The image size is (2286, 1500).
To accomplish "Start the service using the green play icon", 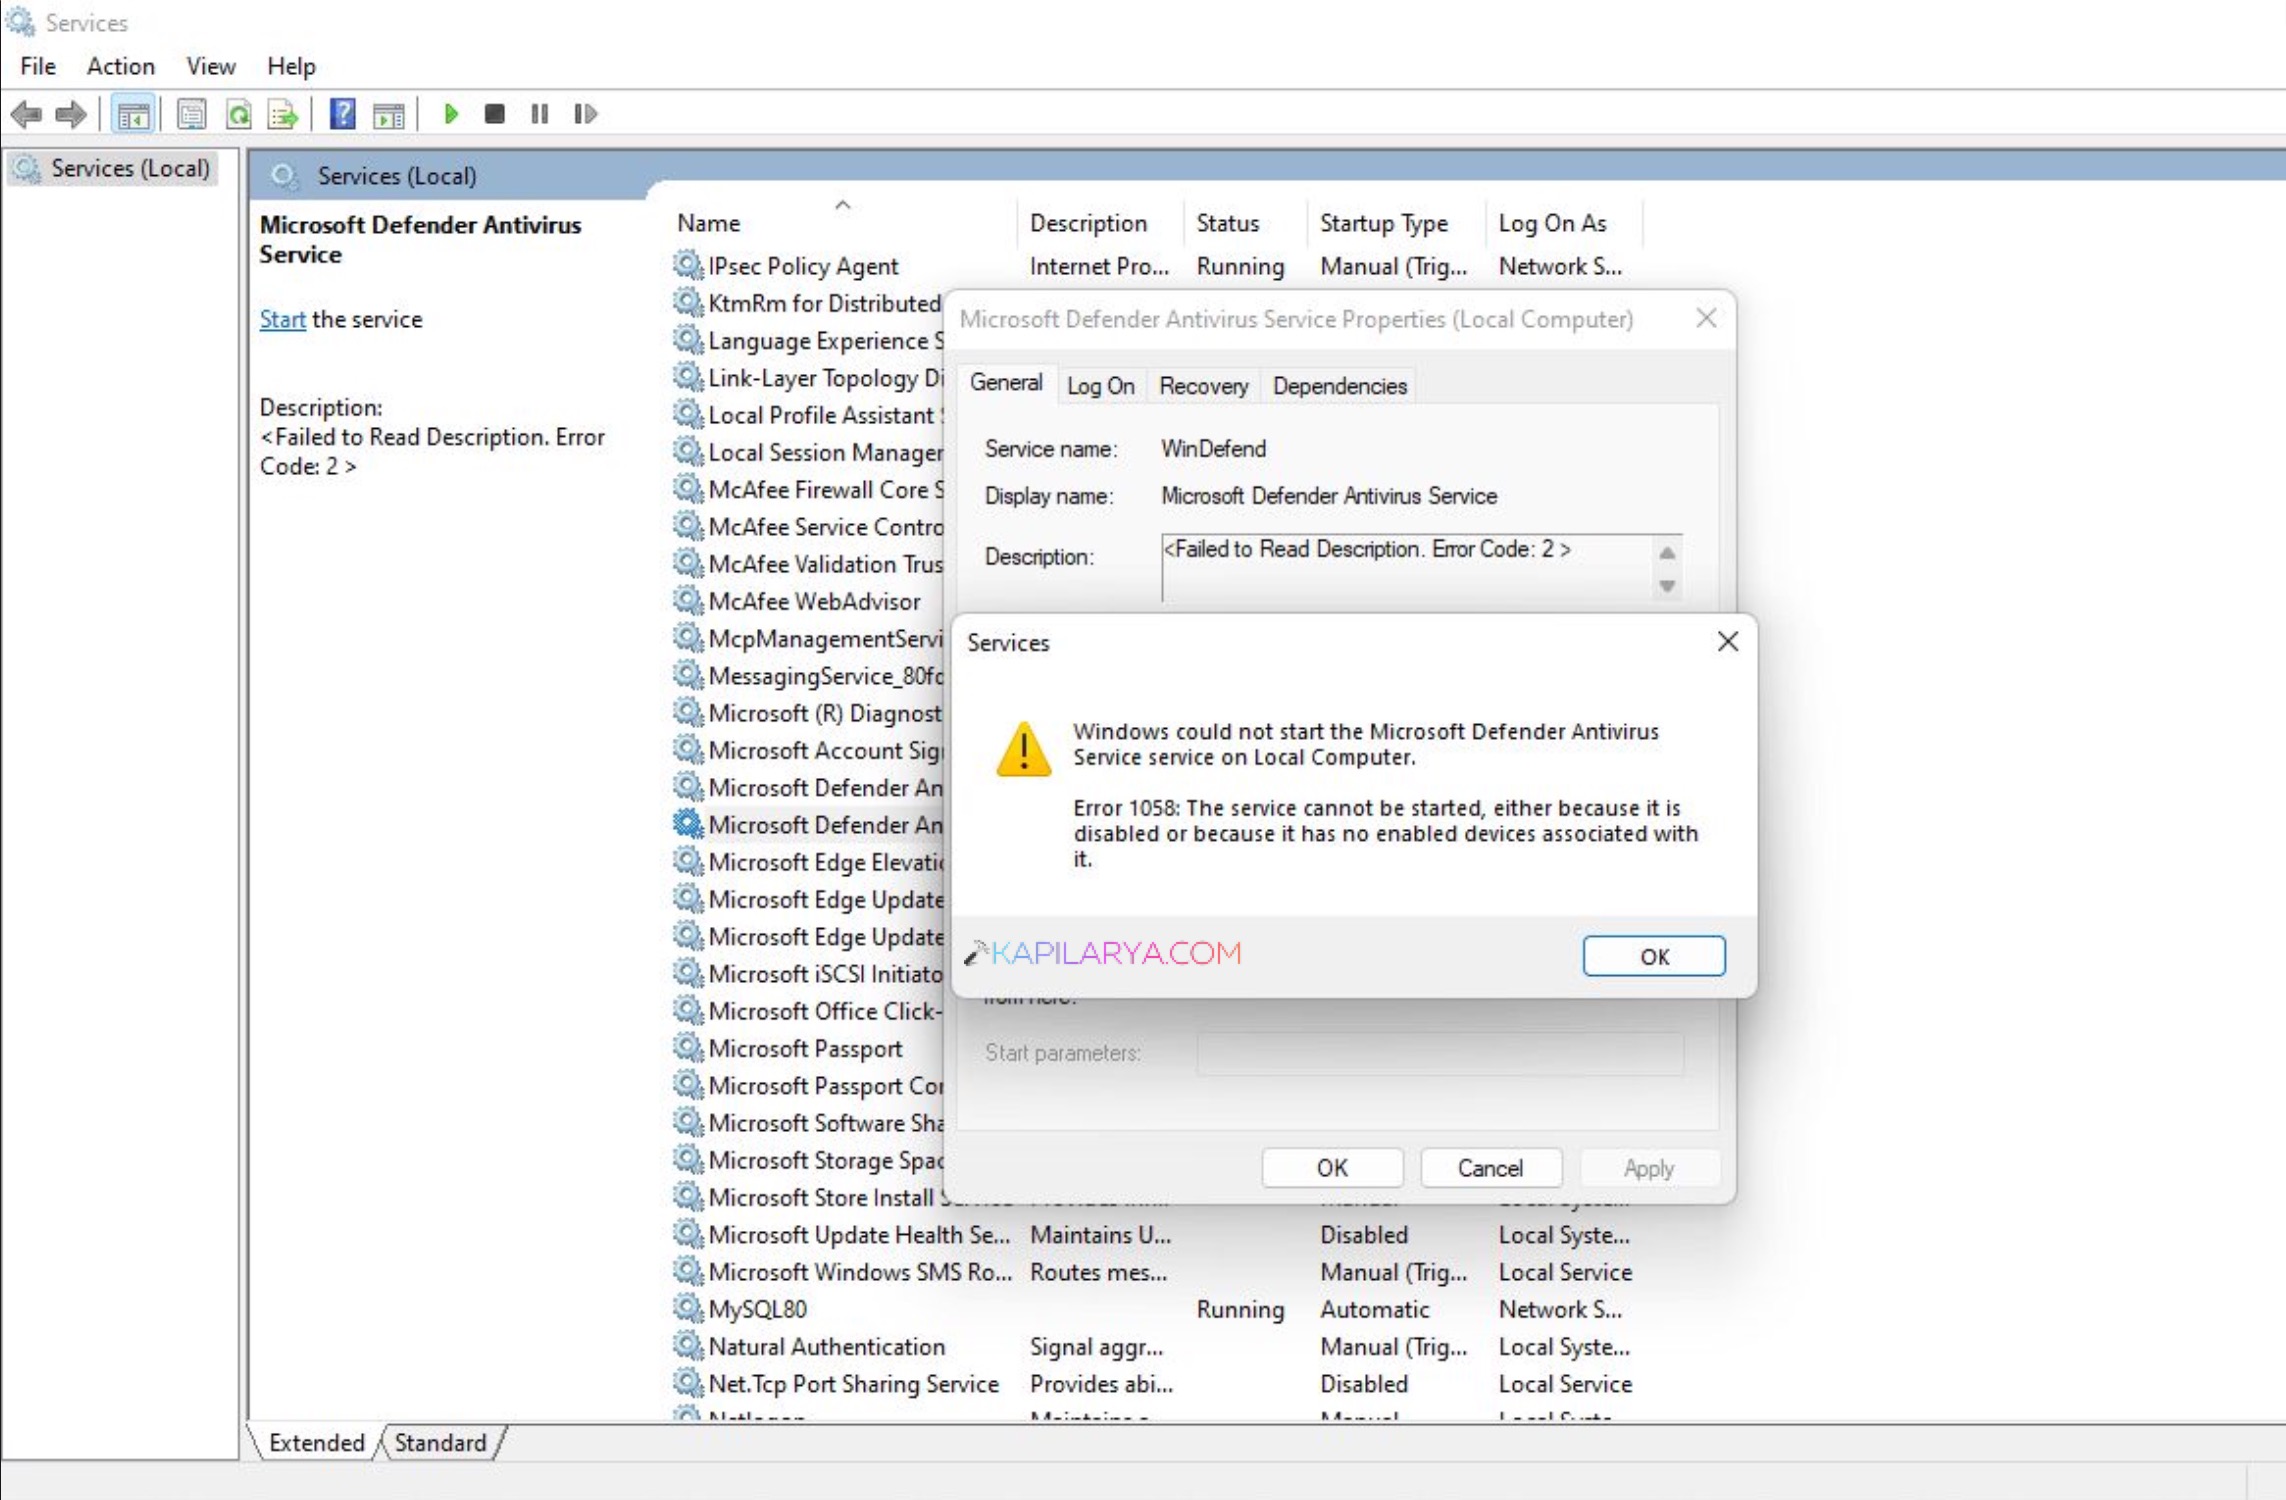I will (x=451, y=114).
